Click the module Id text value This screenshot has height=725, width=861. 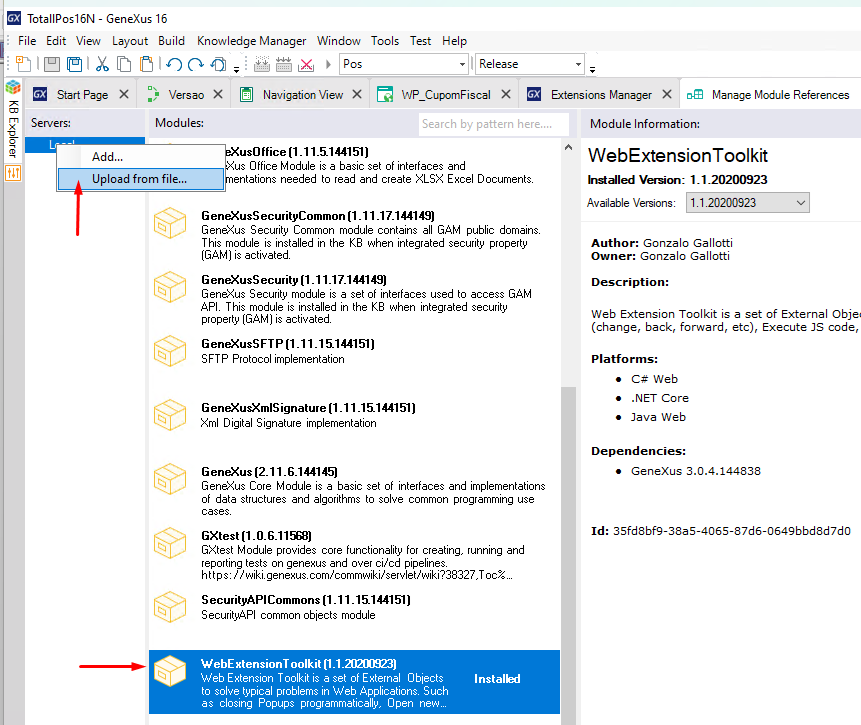click(731, 531)
